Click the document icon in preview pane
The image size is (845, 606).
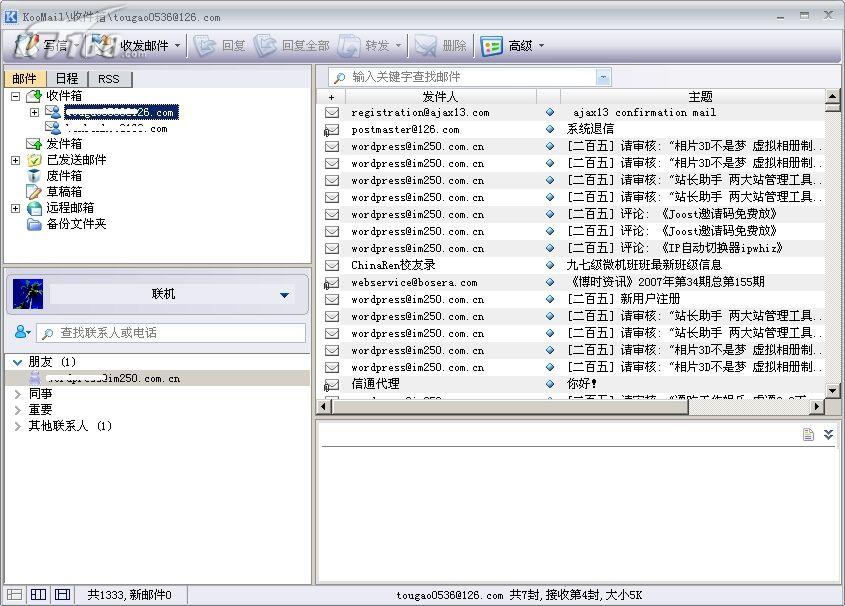click(808, 434)
